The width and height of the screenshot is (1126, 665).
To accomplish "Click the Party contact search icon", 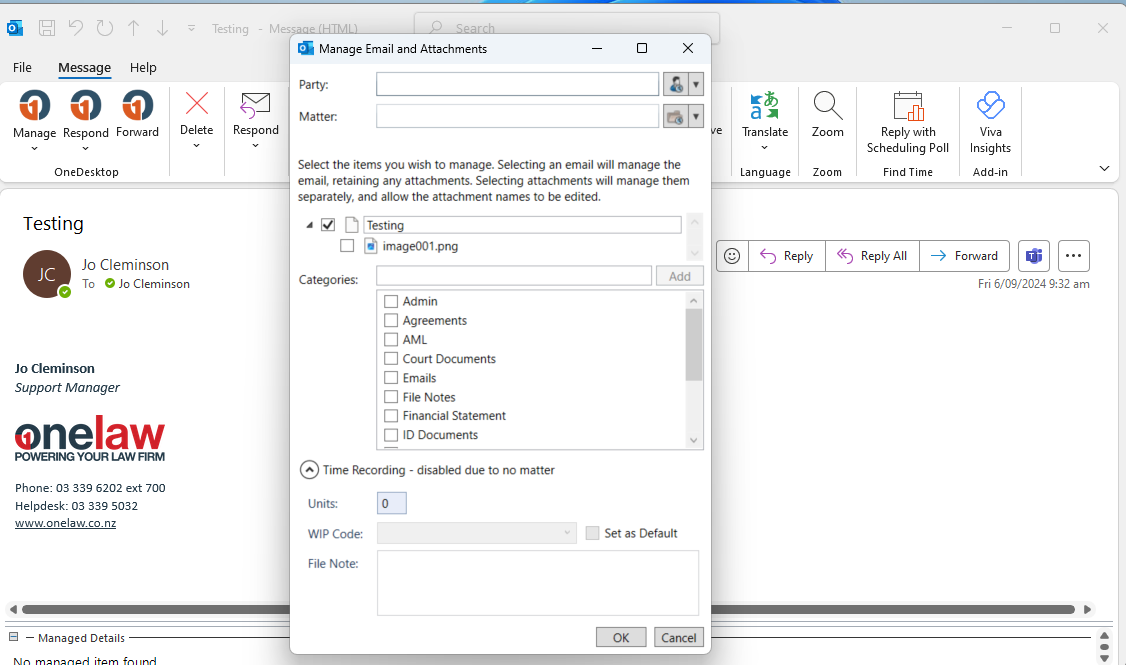I will 674,84.
